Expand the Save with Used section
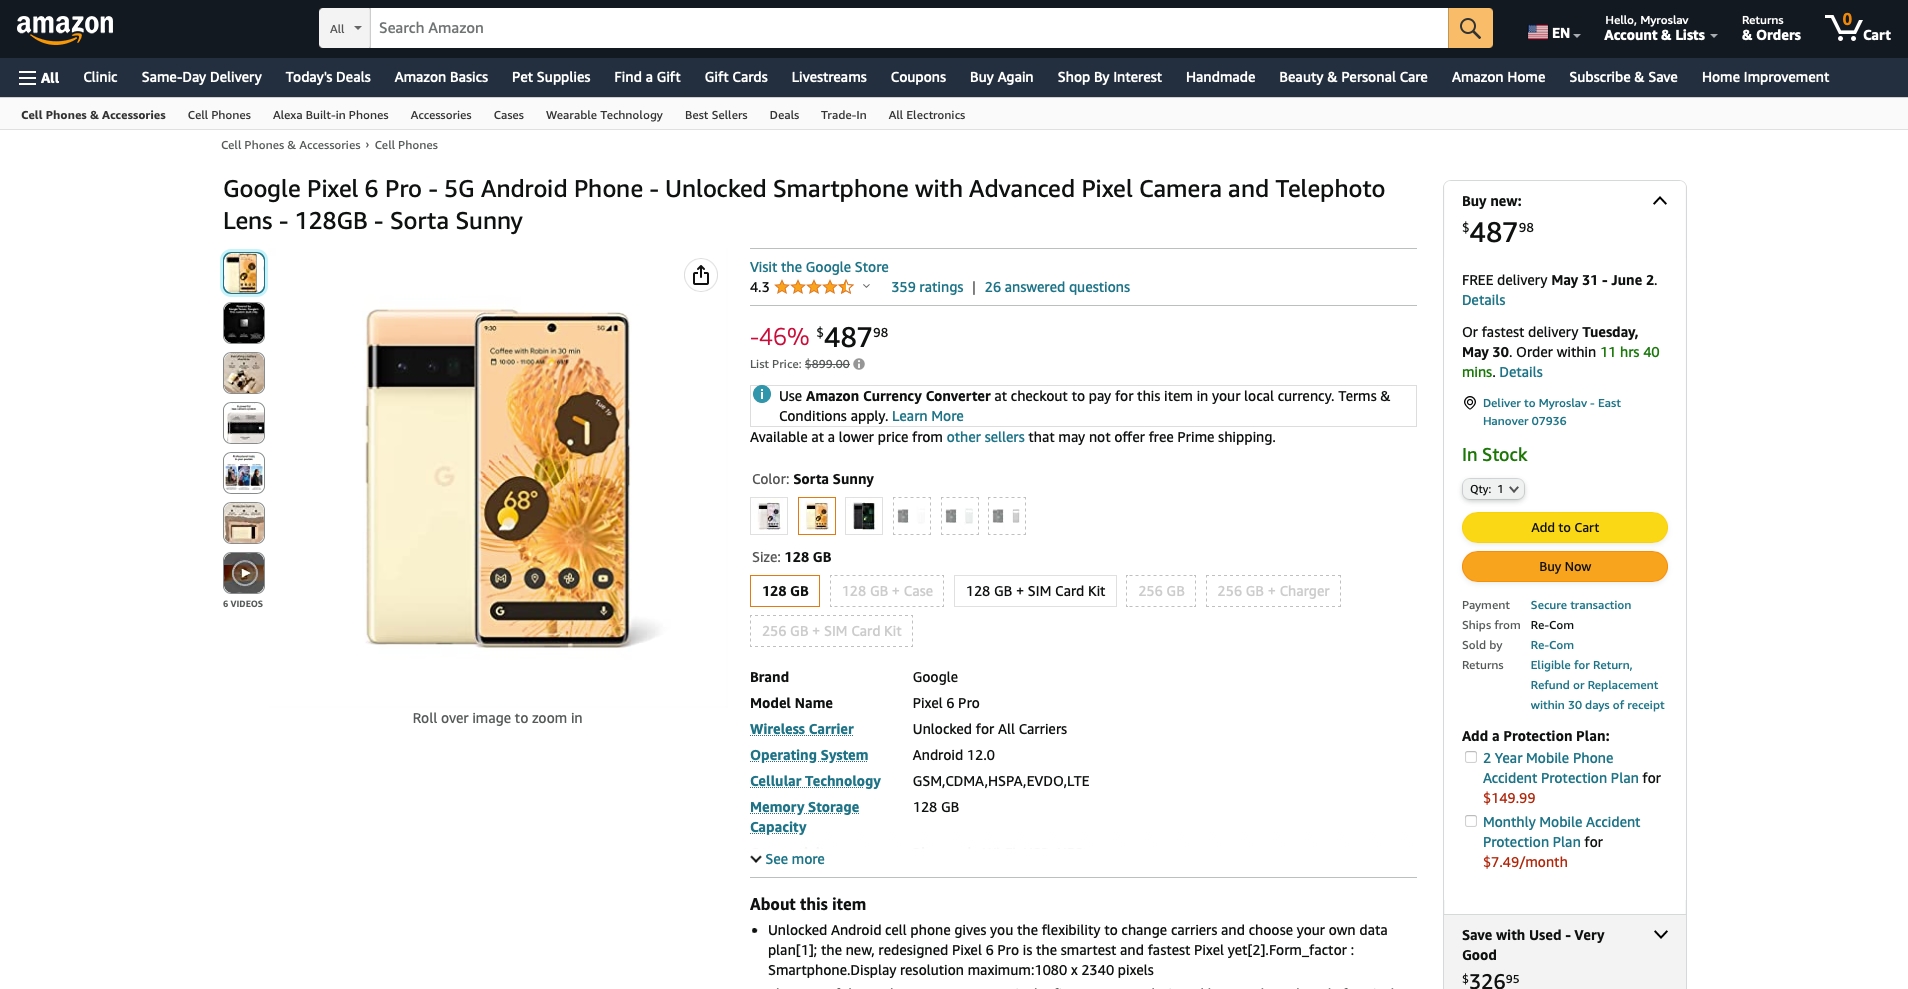Screen dimensions: 1908x989 pos(1660,935)
